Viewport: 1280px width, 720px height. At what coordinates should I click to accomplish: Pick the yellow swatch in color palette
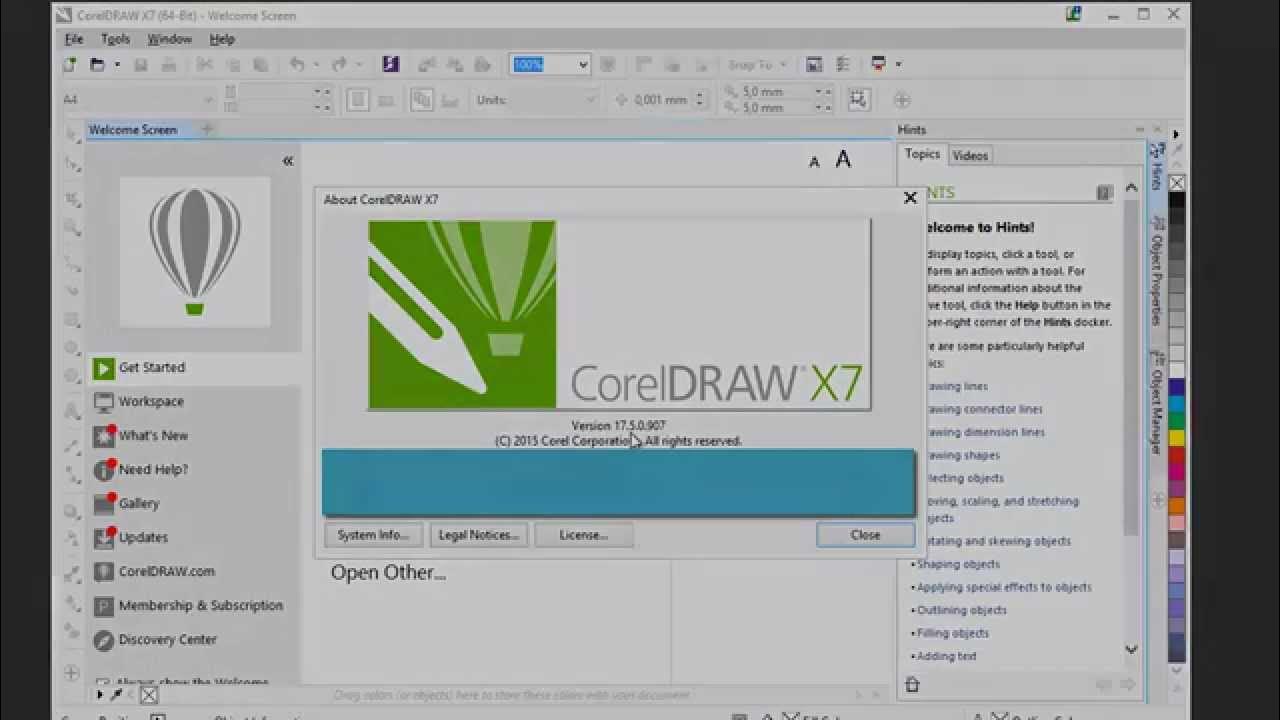pos(1177,437)
